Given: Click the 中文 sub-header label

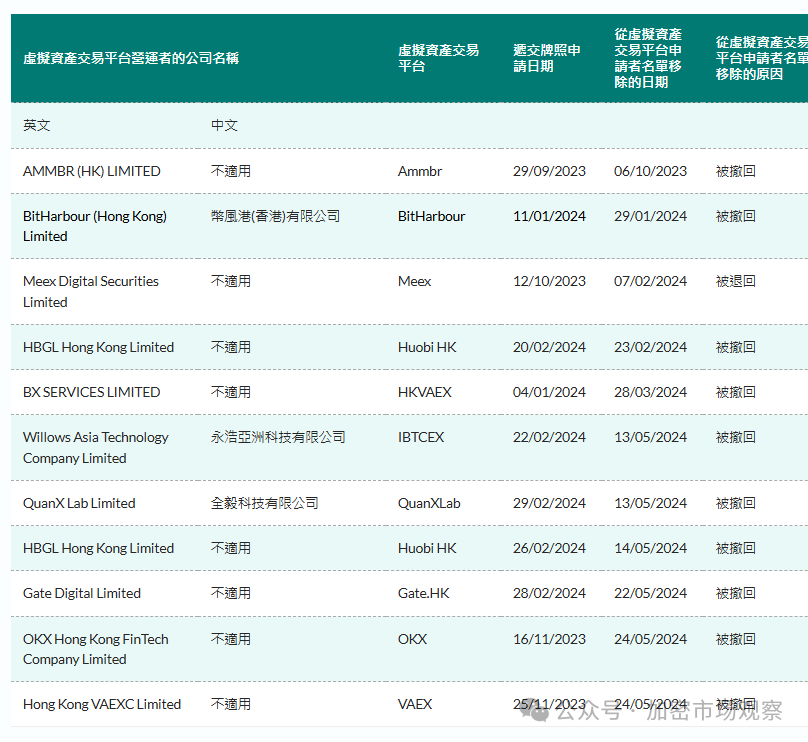Looking at the screenshot, I should [224, 125].
